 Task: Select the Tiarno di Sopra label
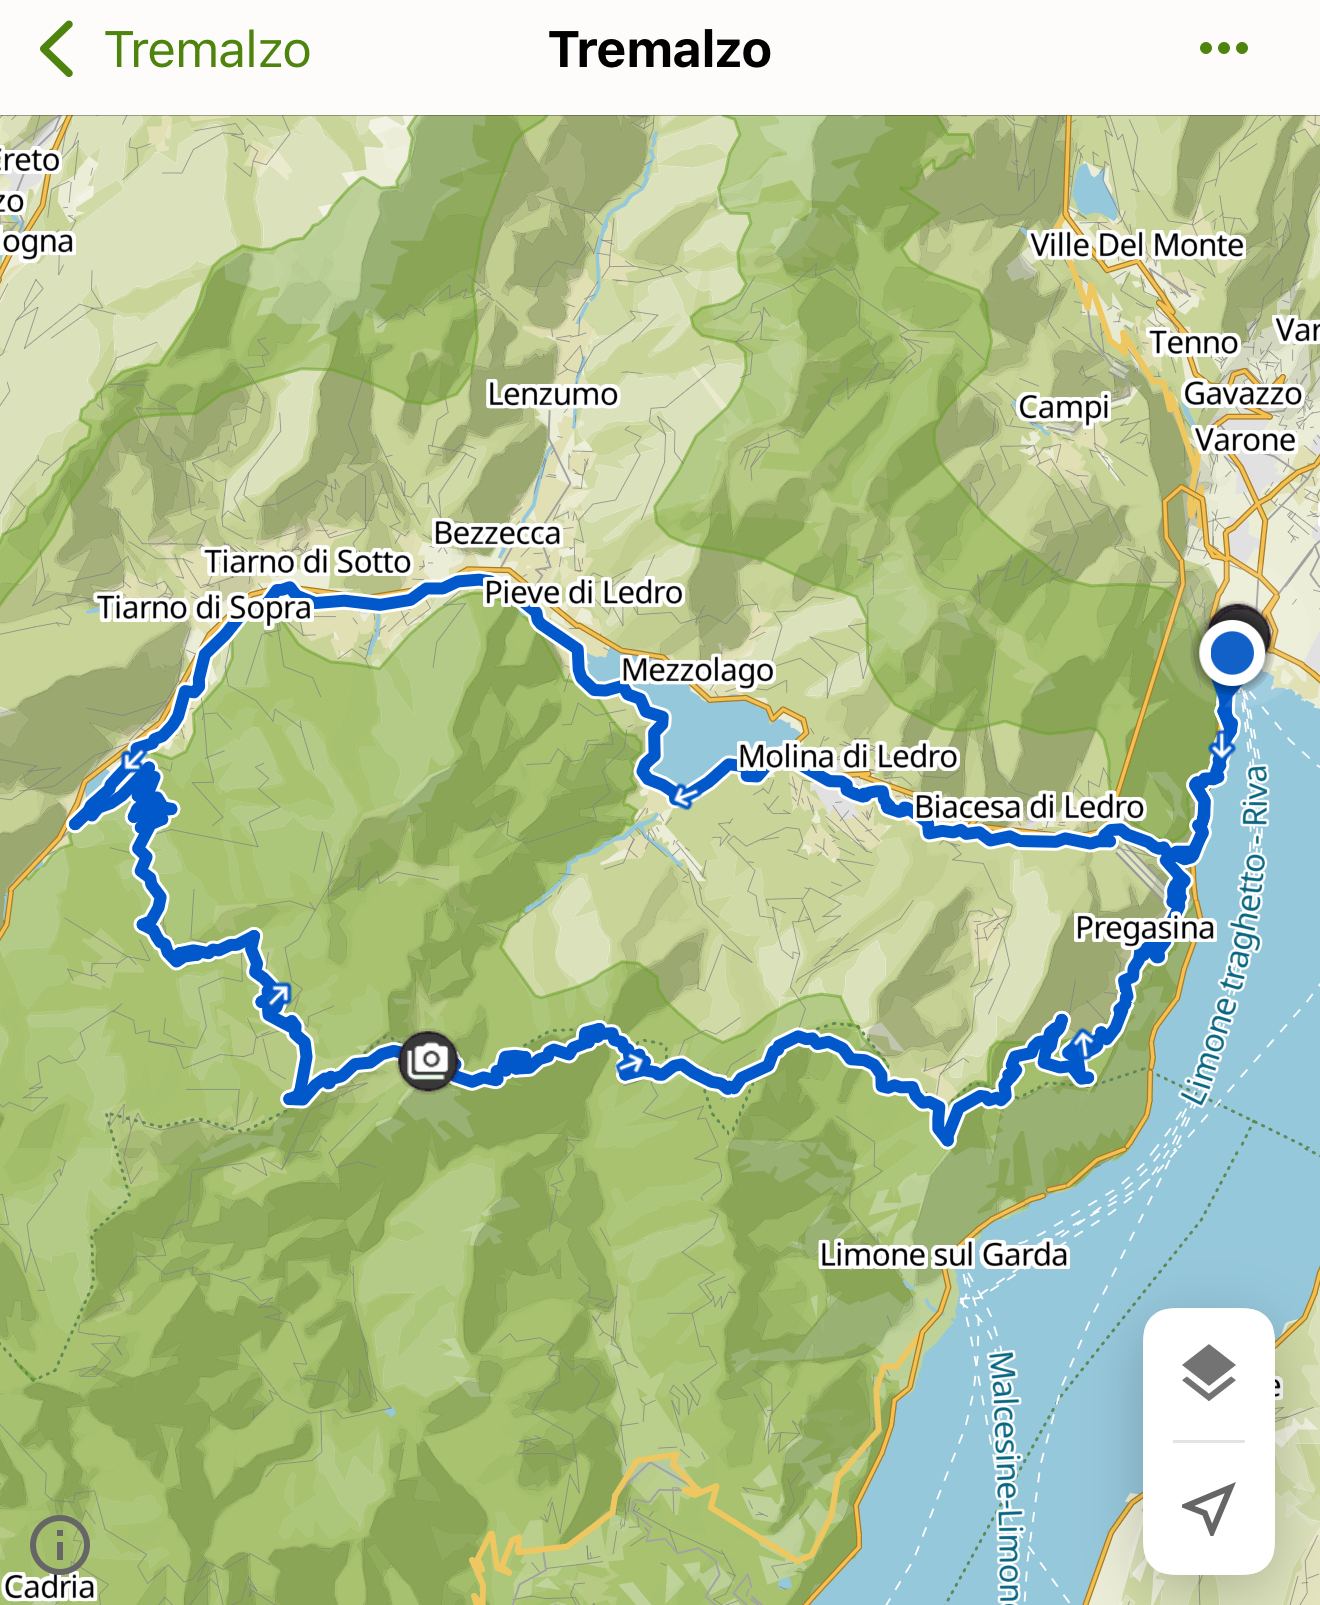(x=205, y=607)
